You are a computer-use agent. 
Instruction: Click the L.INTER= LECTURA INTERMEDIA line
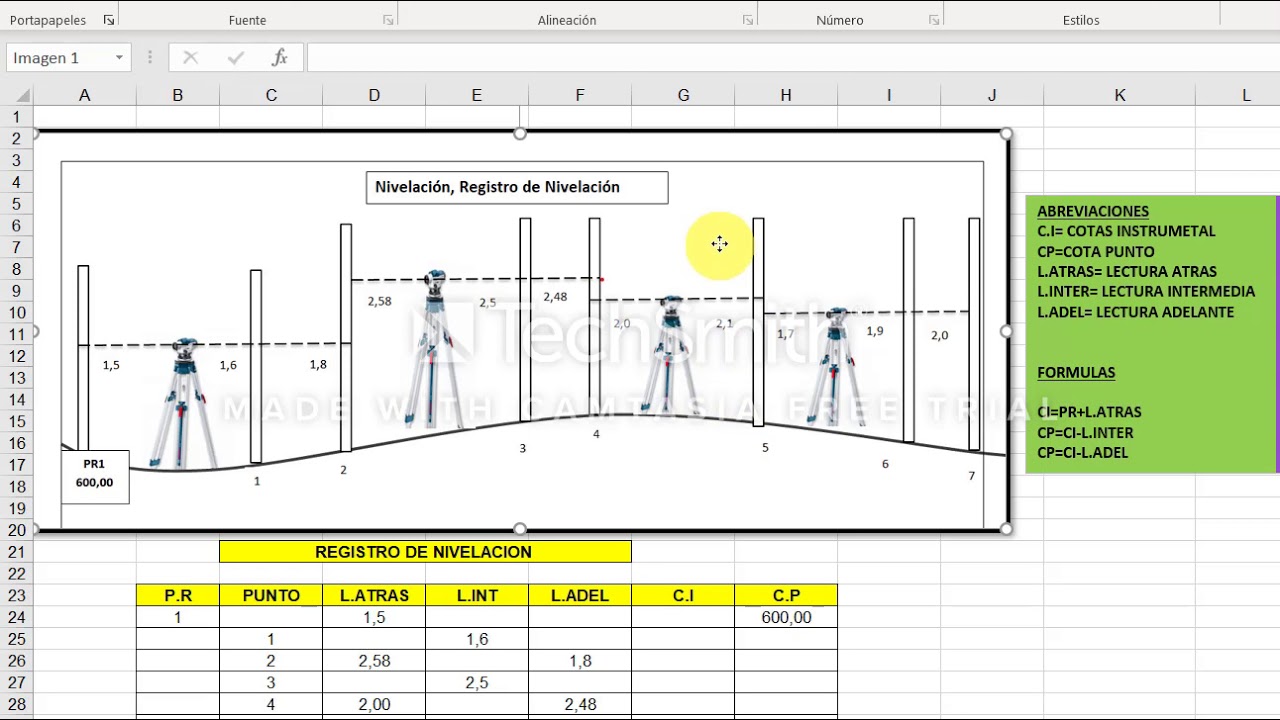click(1146, 291)
